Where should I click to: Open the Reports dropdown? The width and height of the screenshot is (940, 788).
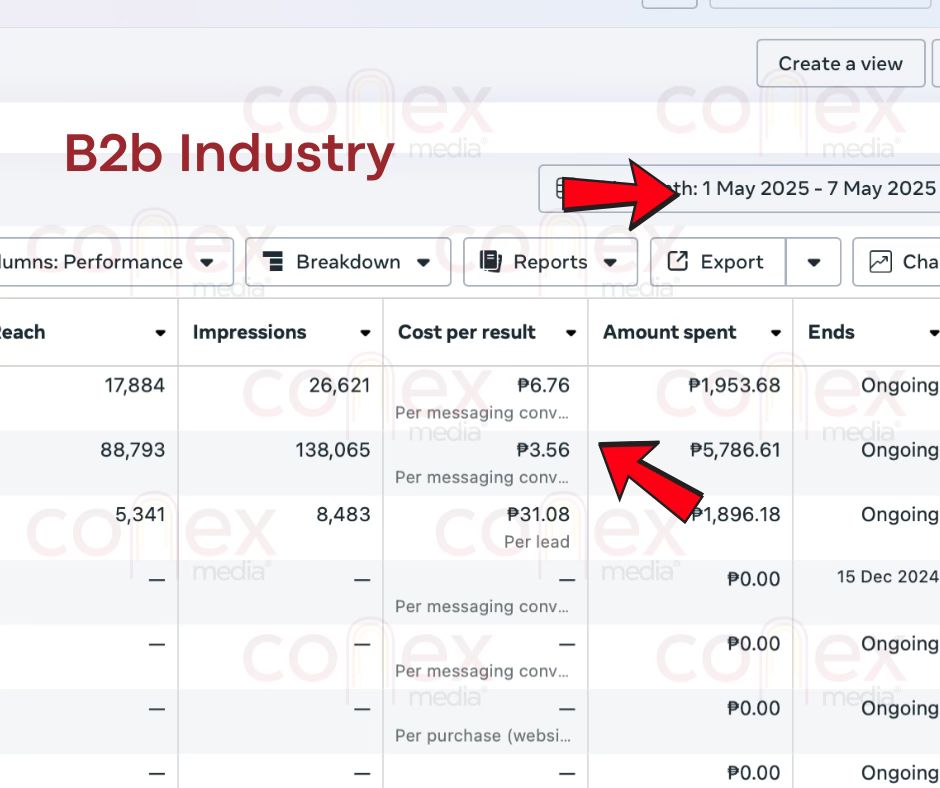tap(550, 262)
